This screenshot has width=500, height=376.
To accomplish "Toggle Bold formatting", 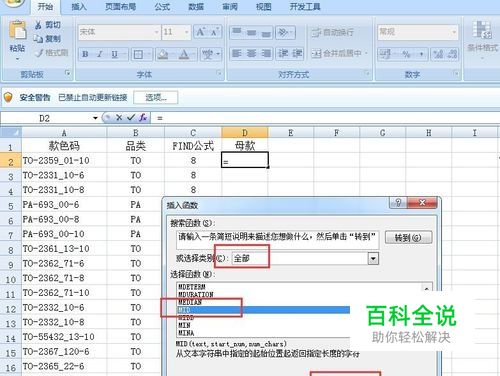I will point(85,54).
